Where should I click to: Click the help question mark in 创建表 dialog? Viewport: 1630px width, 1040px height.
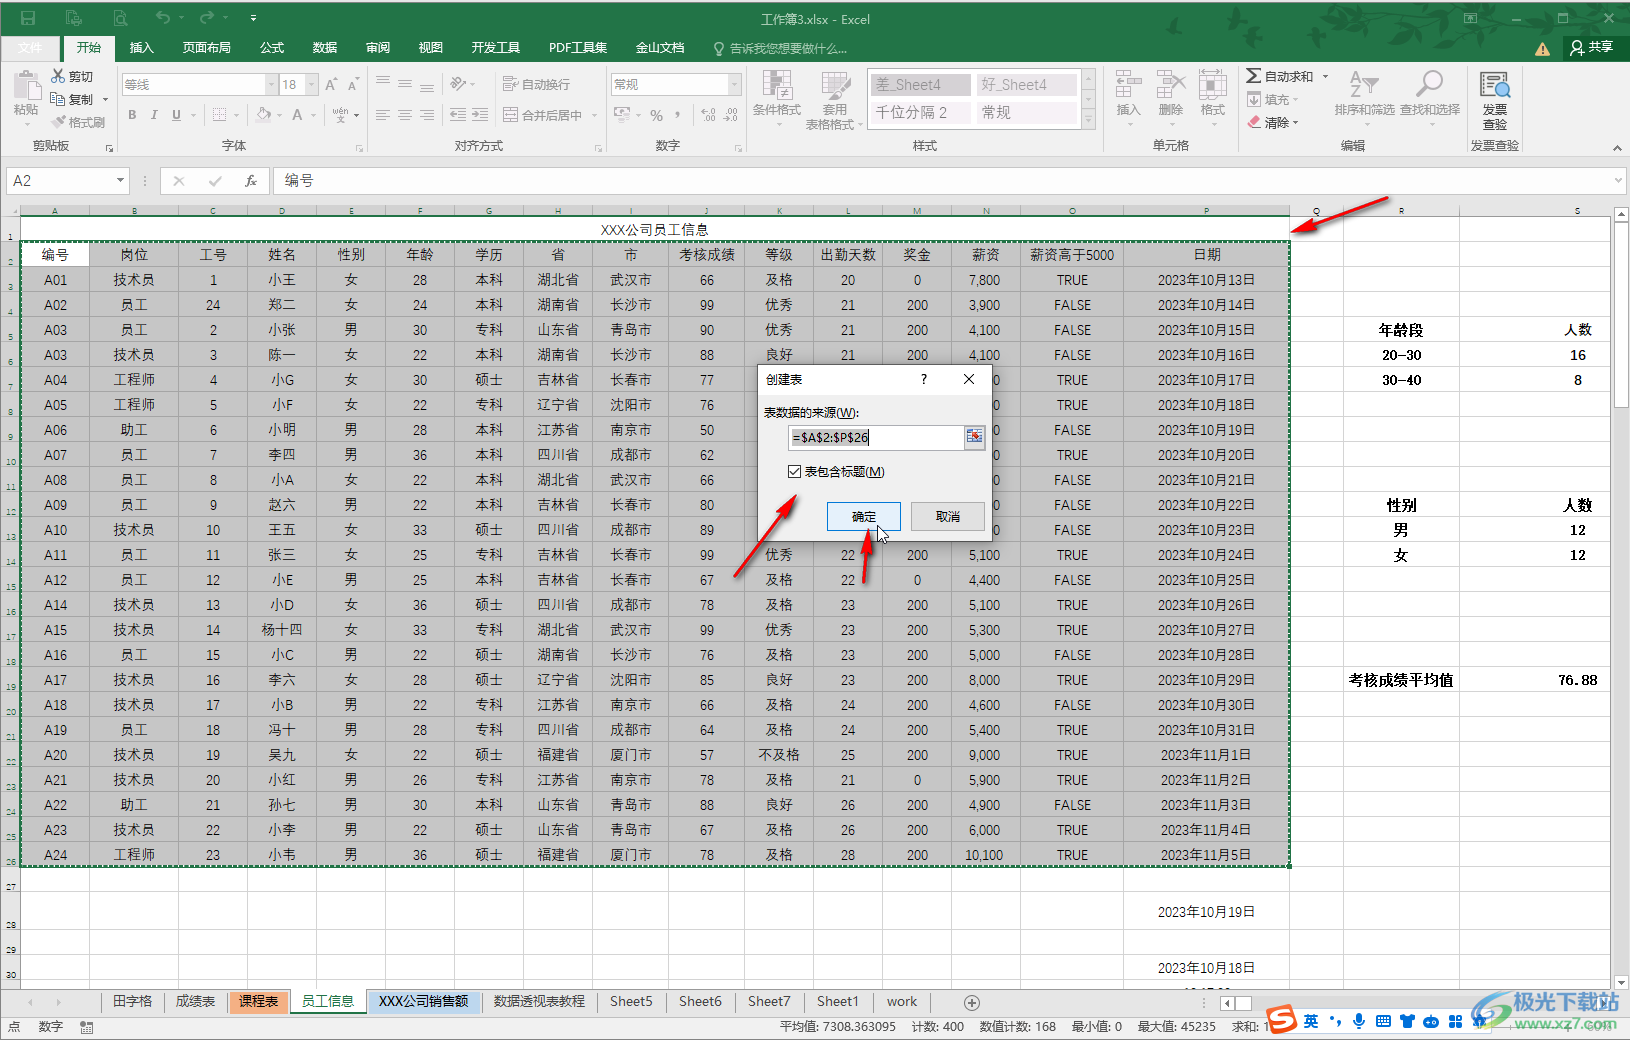924,379
